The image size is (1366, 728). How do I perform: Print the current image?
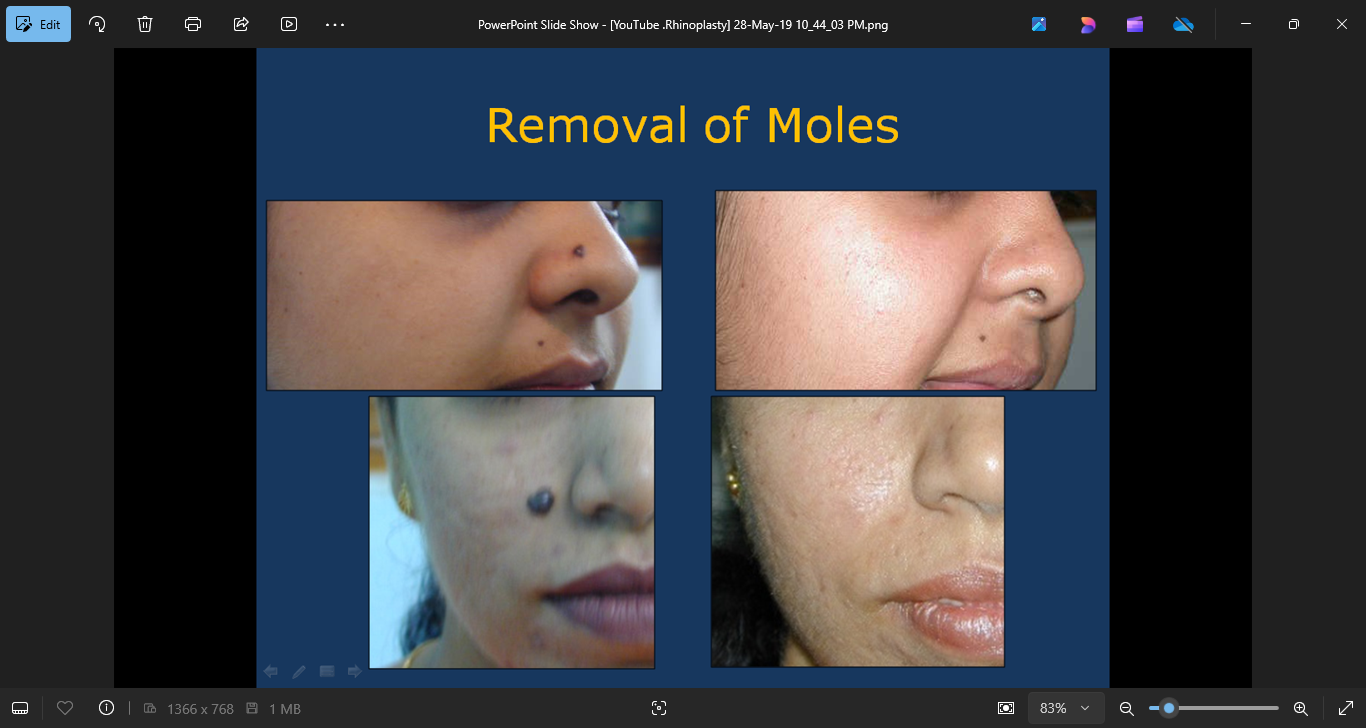coord(193,24)
